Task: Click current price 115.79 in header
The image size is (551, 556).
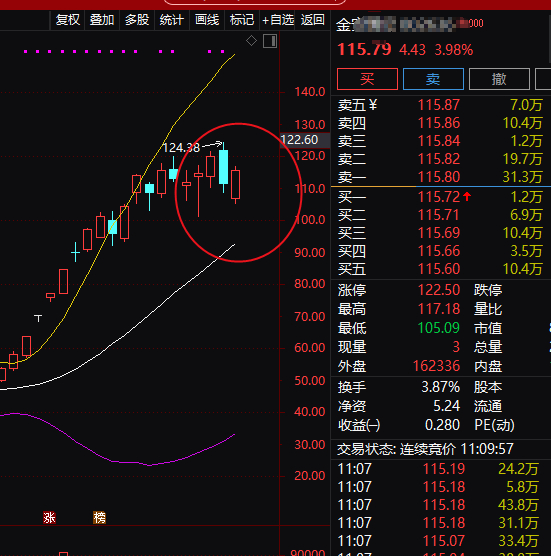Action: pyautogui.click(x=364, y=49)
